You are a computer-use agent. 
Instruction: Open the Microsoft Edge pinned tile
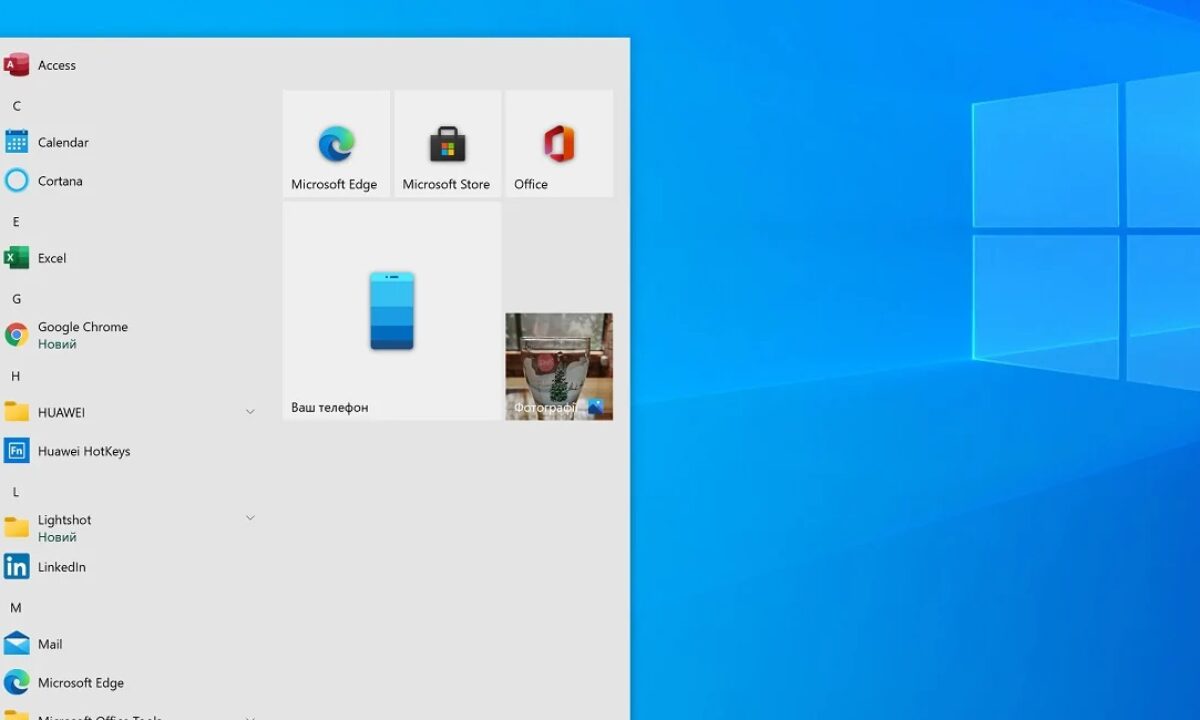(x=336, y=143)
